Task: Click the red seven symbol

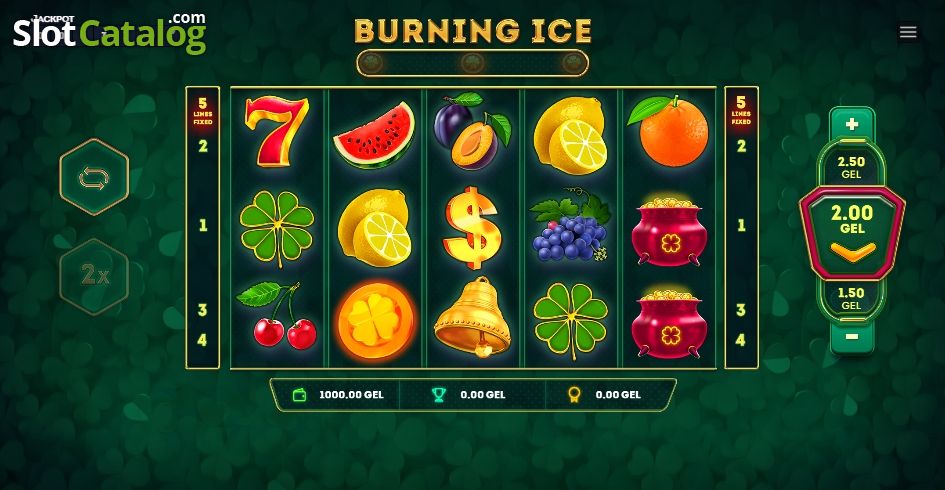Action: coord(277,131)
